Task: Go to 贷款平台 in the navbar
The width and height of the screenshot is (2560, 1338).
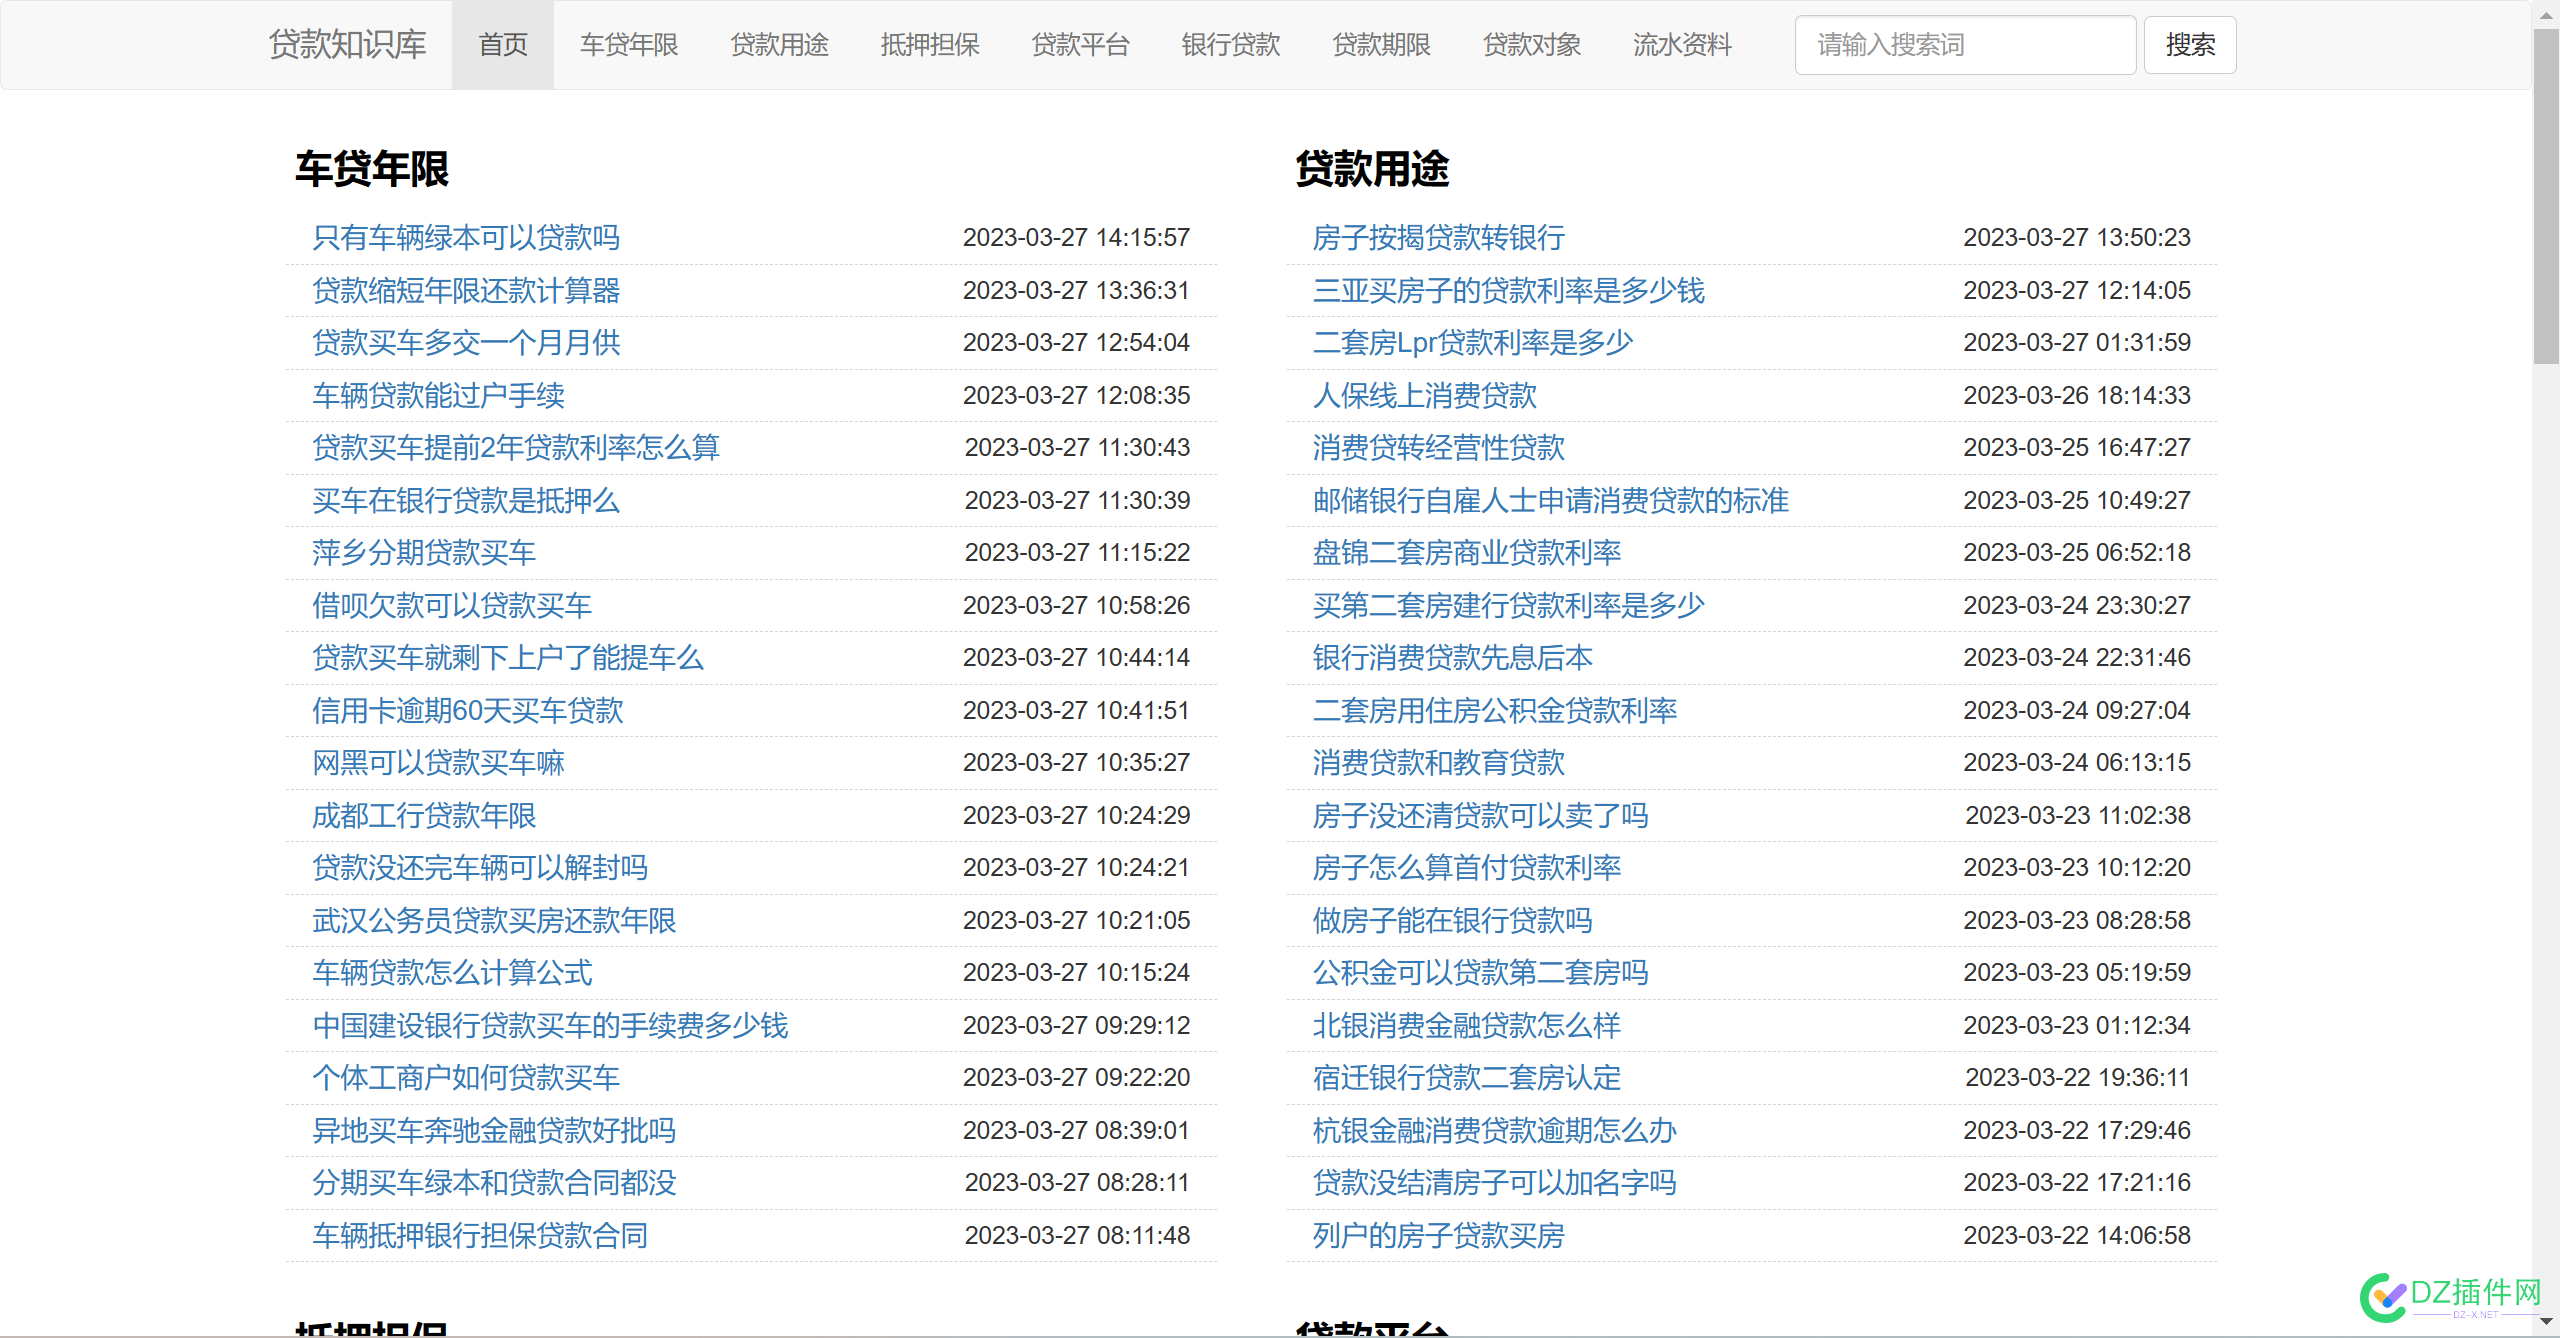Action: pos(1080,45)
